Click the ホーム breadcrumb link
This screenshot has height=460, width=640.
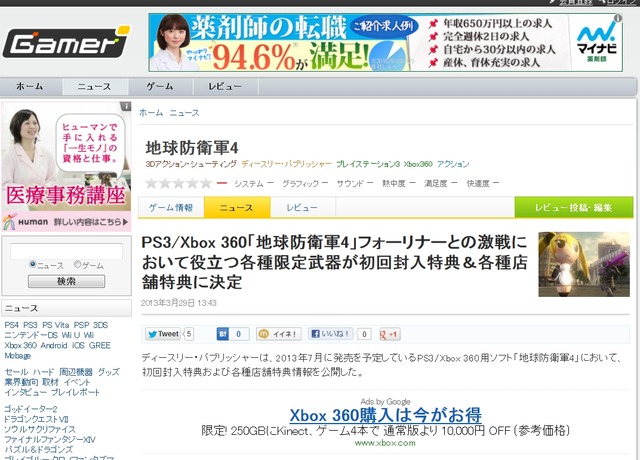click(x=151, y=113)
